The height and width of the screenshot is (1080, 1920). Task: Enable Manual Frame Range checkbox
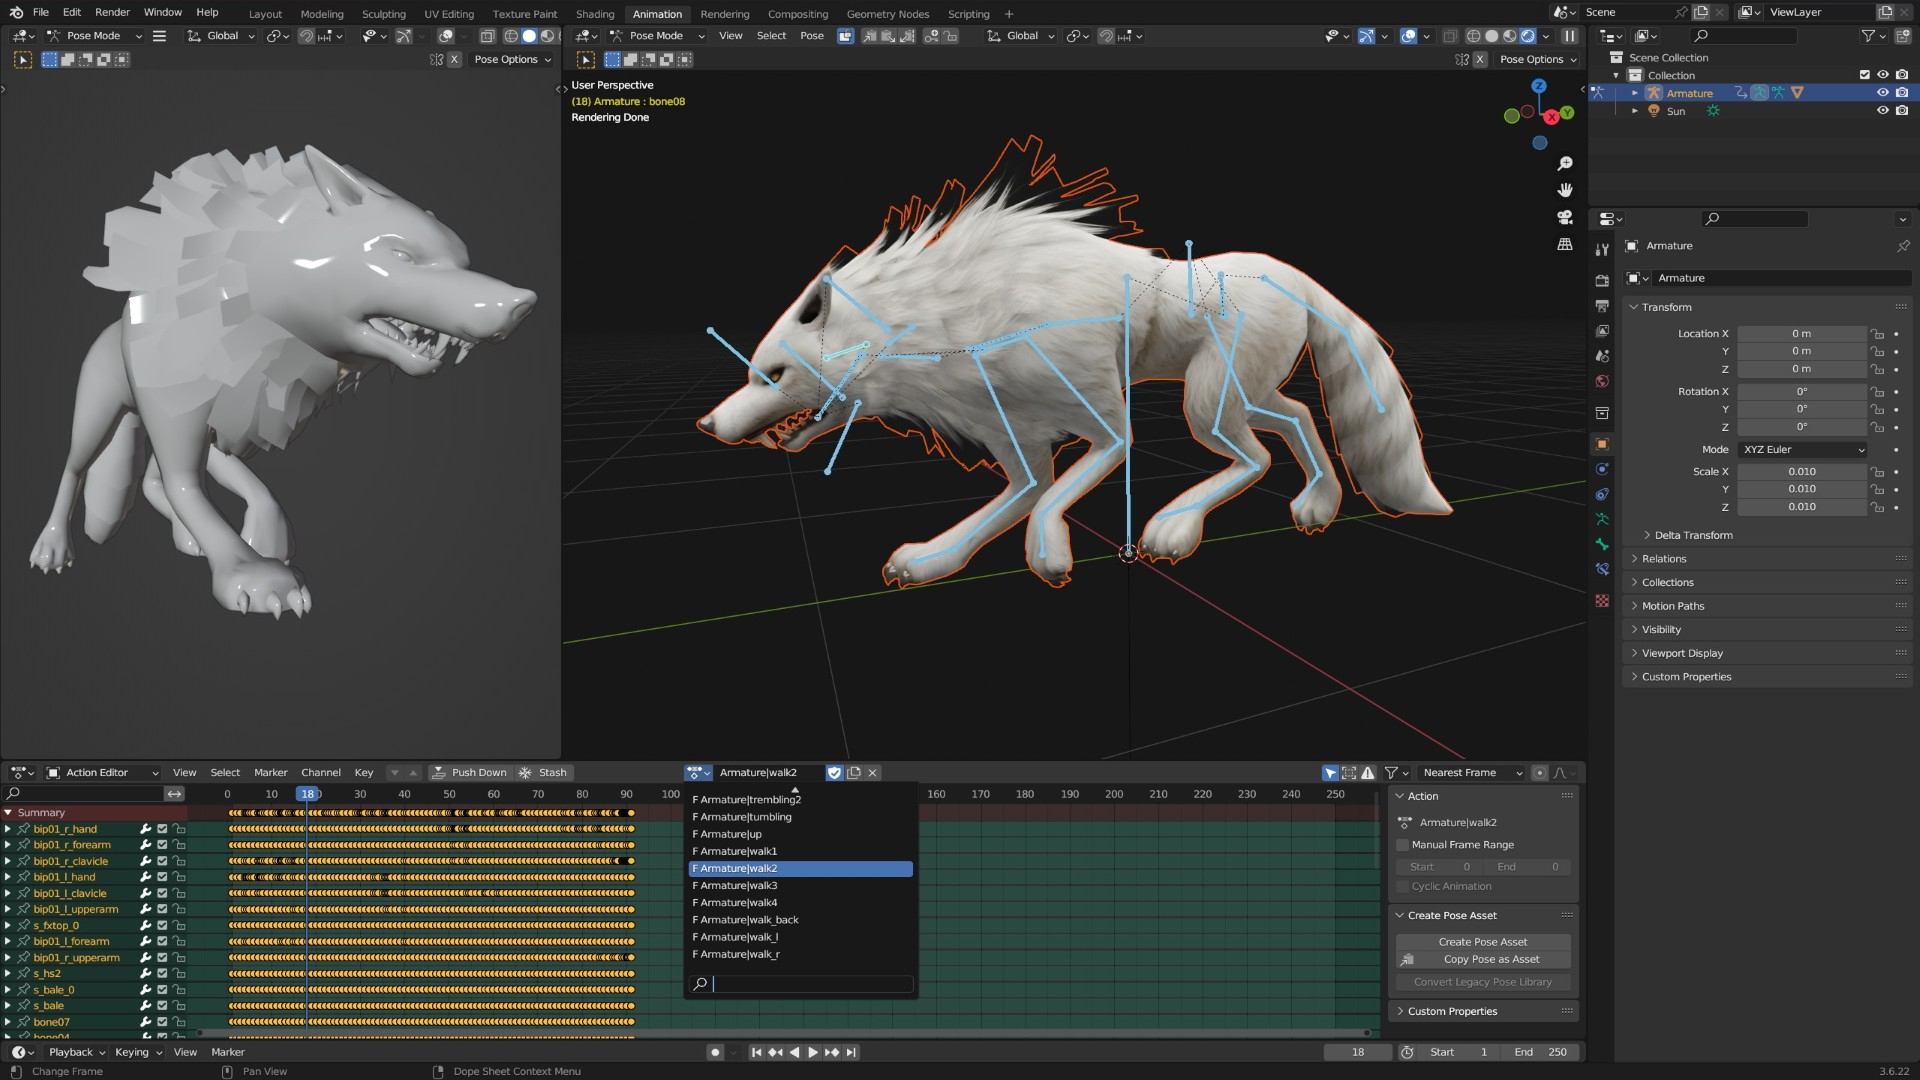click(x=1402, y=845)
